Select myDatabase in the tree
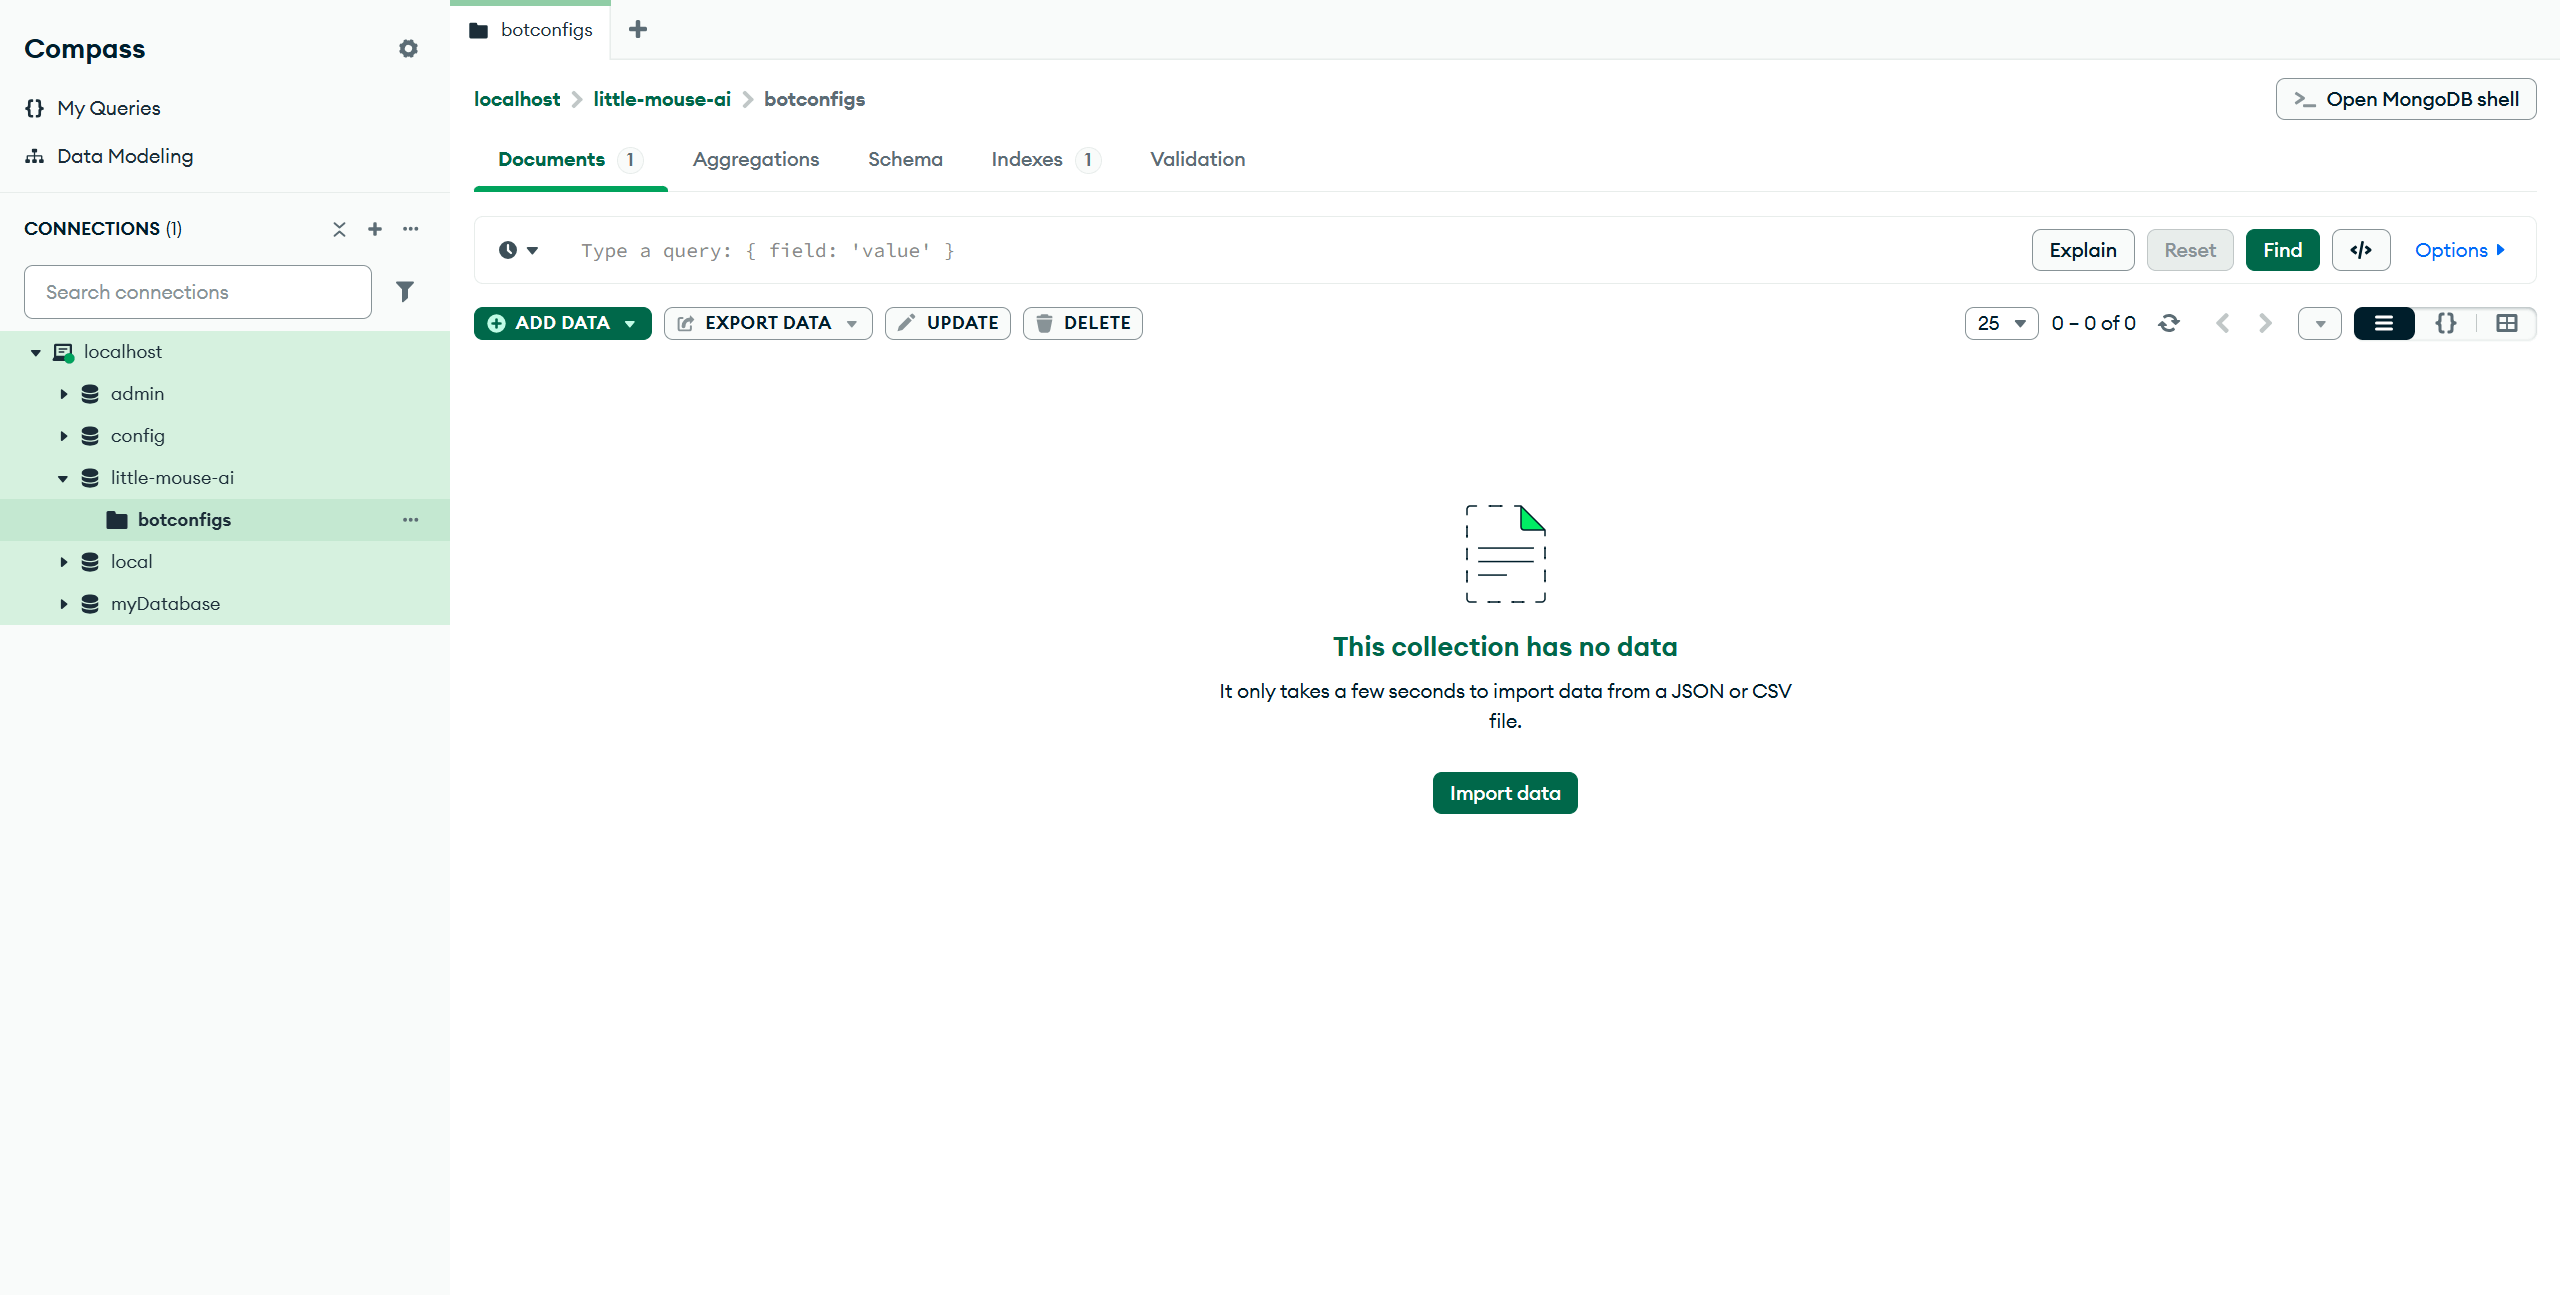Viewport: 2560px width, 1295px height. 165,604
